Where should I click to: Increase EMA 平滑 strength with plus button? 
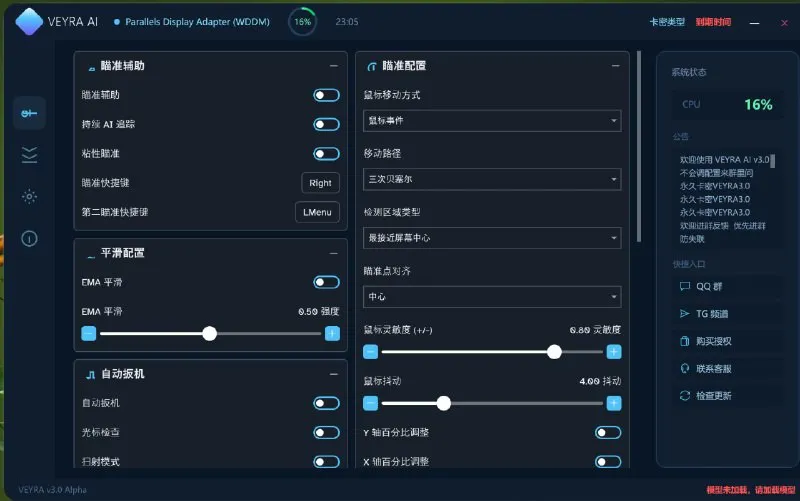[332, 334]
